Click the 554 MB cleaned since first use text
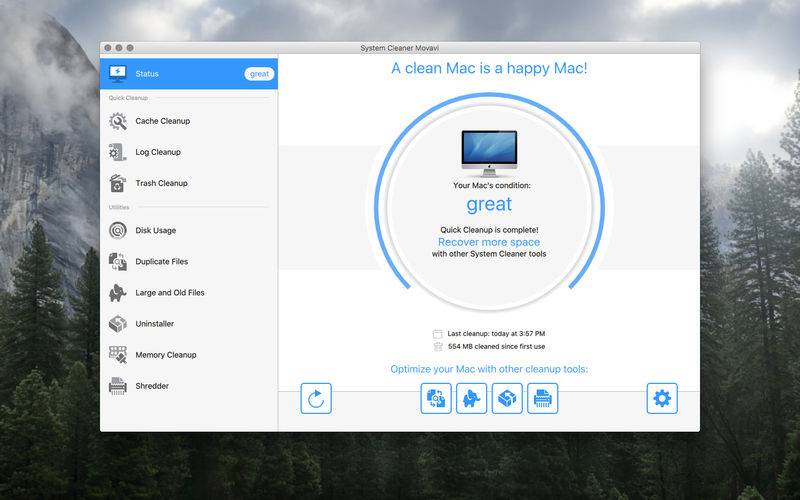The height and width of the screenshot is (500, 800). [496, 346]
